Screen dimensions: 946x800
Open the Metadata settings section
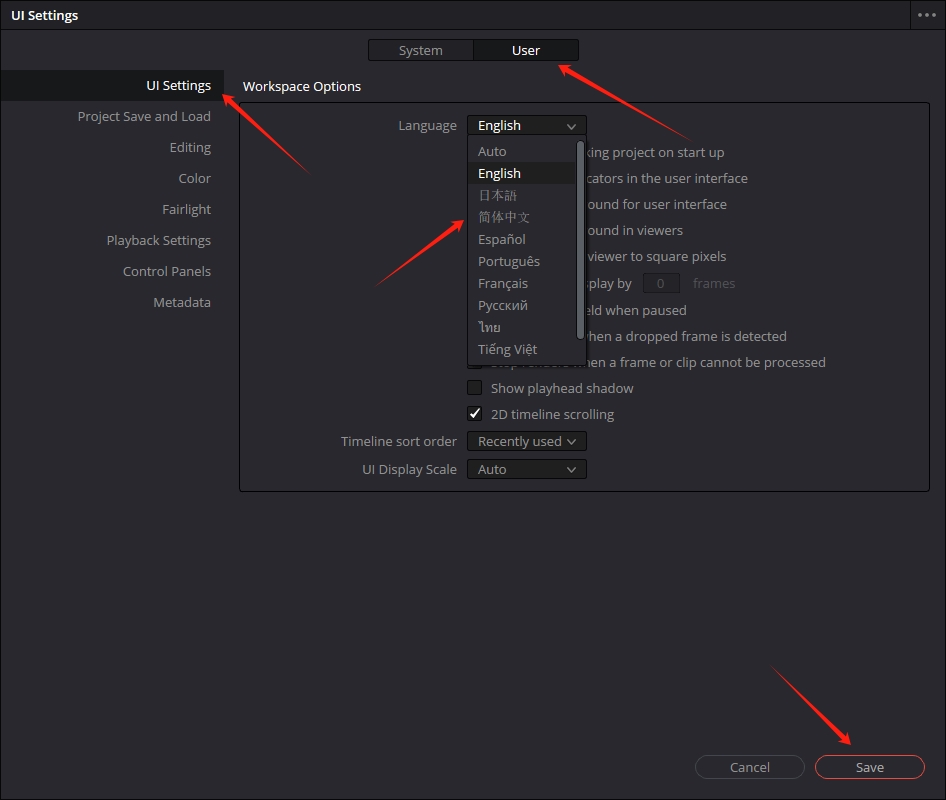(181, 302)
